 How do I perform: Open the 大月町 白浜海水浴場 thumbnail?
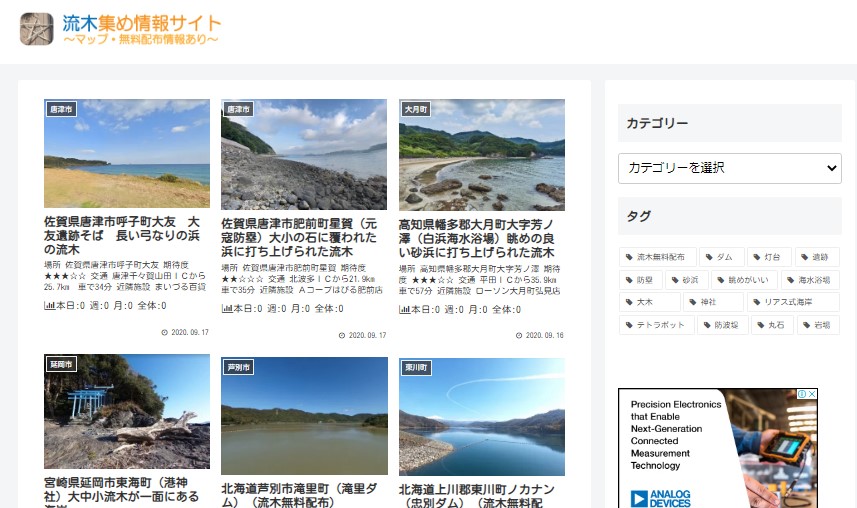click(482, 155)
